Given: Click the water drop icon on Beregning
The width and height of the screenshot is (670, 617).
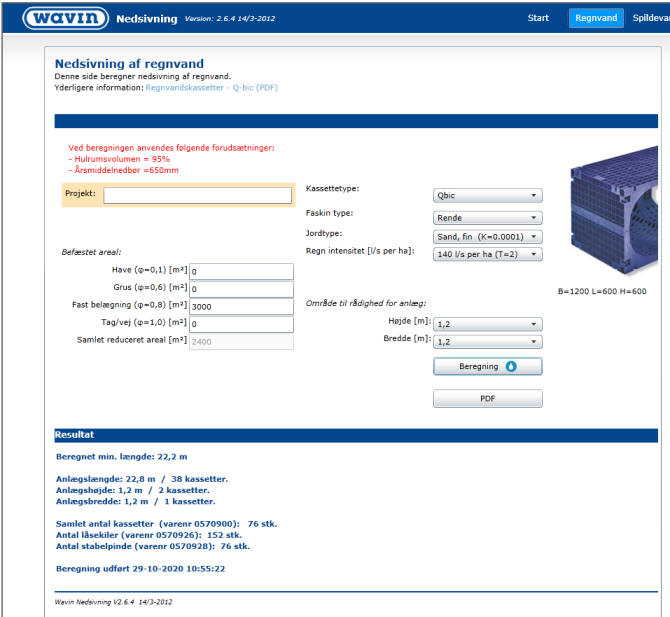Looking at the screenshot, I should (510, 367).
